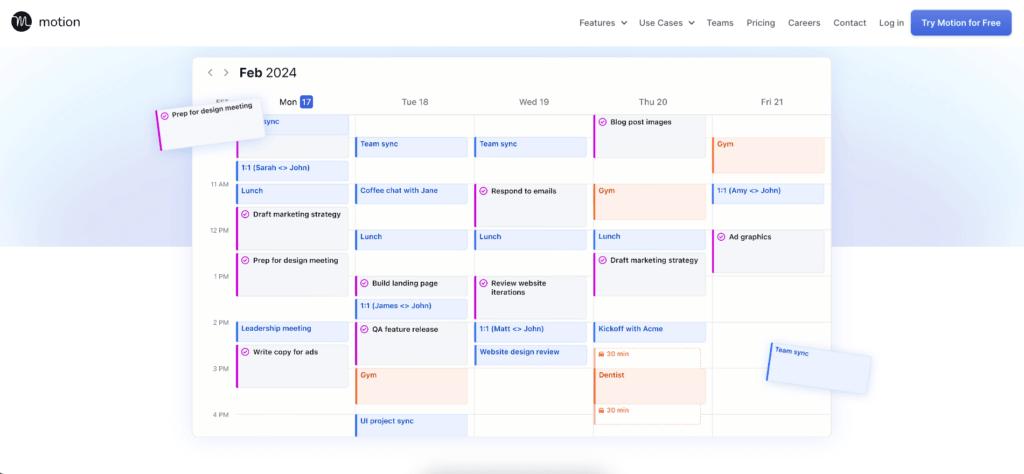Select the Wed 19 day header
Viewport: 1024px width, 474px height.
[x=534, y=103]
